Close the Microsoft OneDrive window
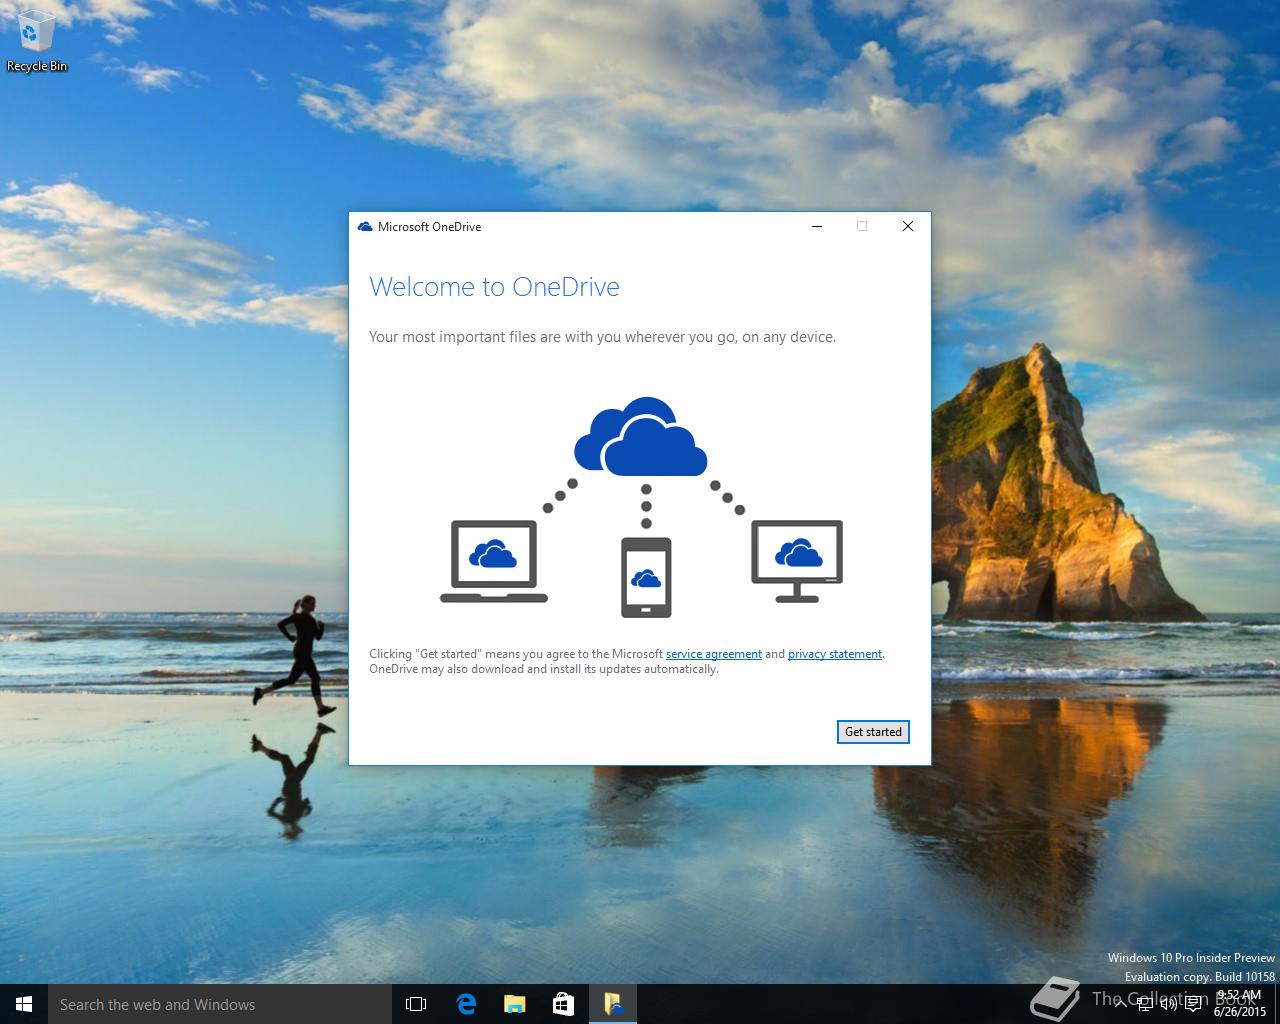This screenshot has height=1024, width=1280. (x=908, y=226)
